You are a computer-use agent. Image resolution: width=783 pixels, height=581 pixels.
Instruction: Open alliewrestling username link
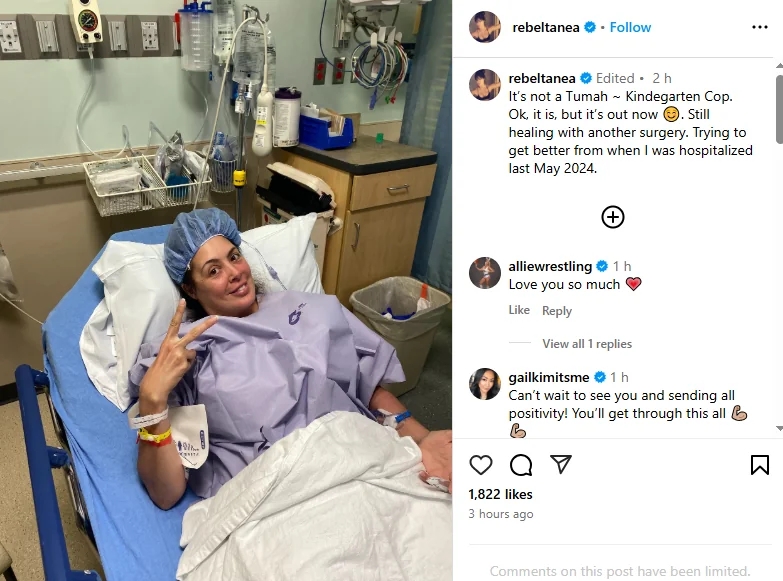550,266
